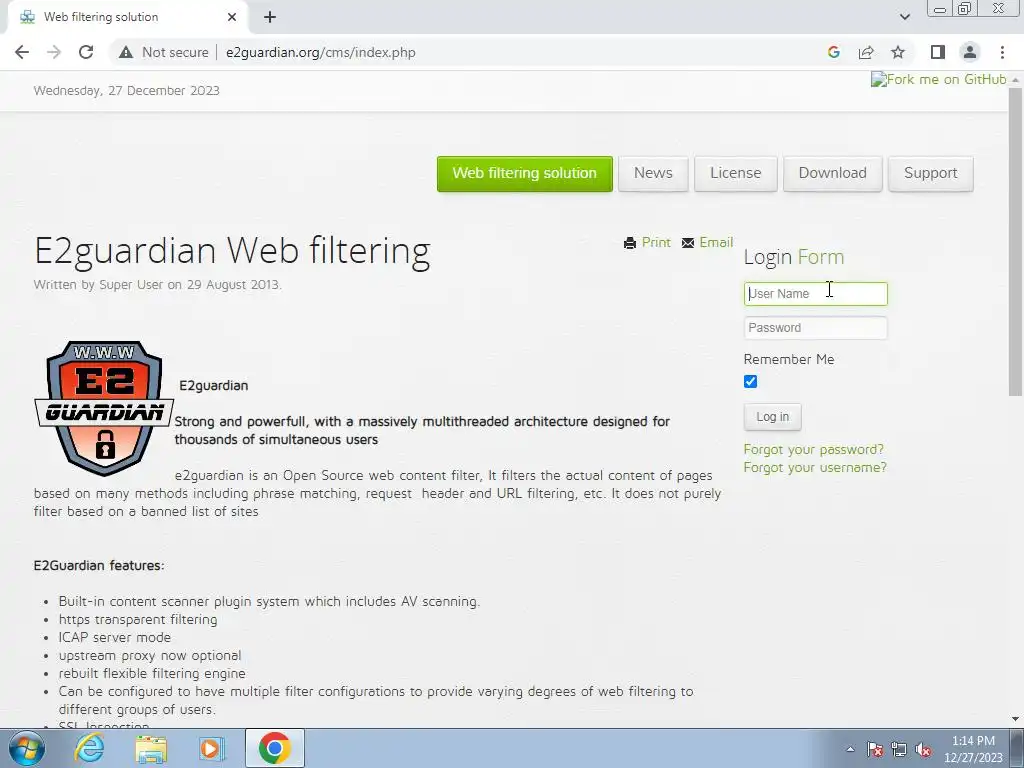Click the Email link
1024x768 pixels.
[x=716, y=242]
